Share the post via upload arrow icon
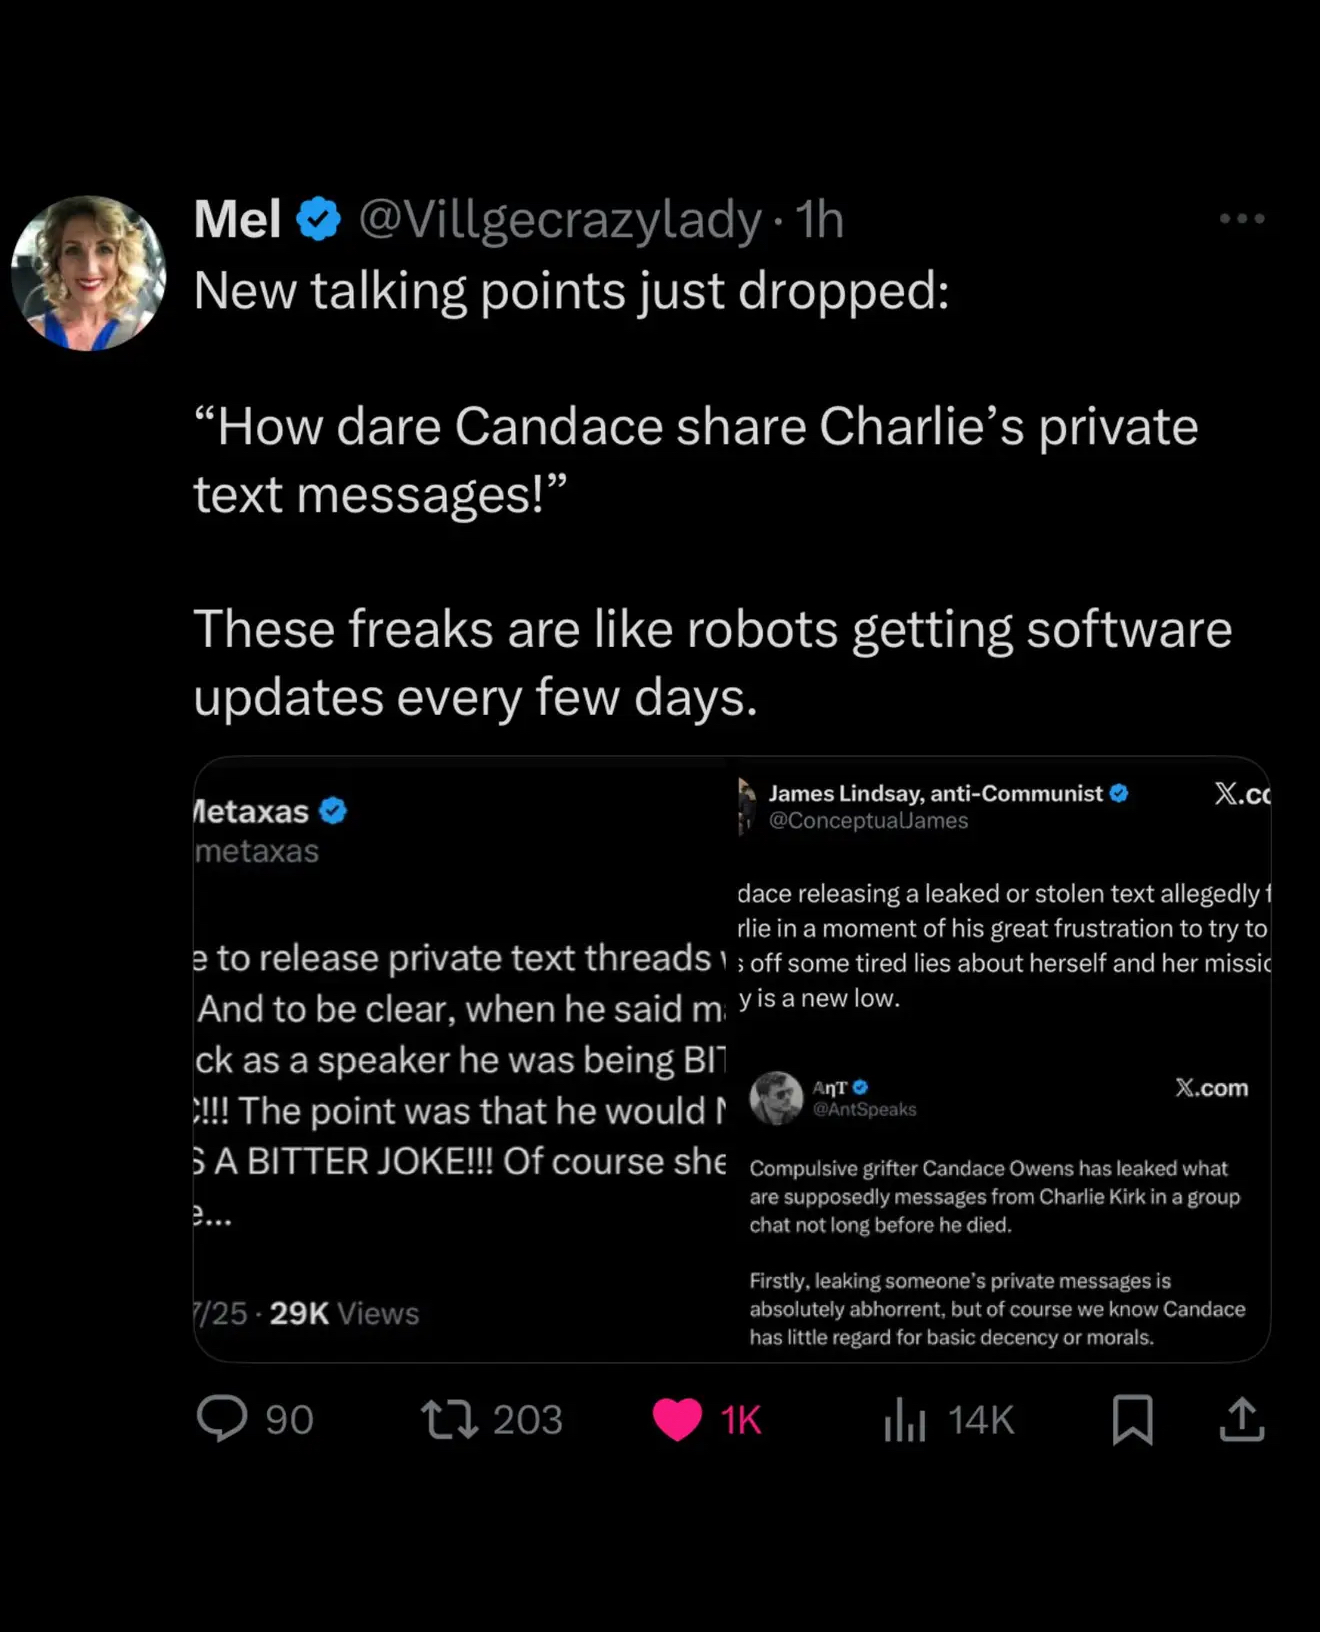The image size is (1320, 1632). click(x=1242, y=1419)
